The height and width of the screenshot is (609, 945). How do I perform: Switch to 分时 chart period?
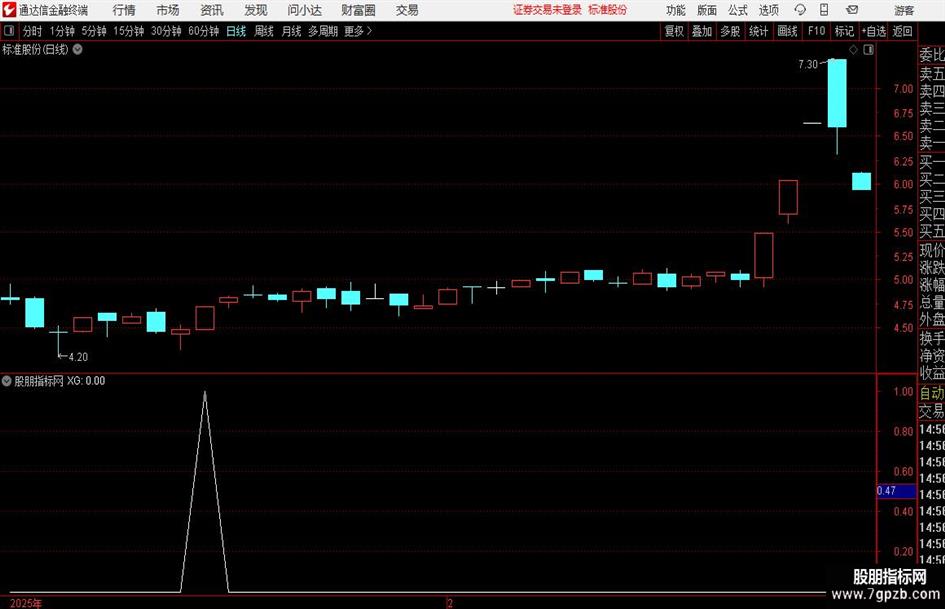(32, 31)
